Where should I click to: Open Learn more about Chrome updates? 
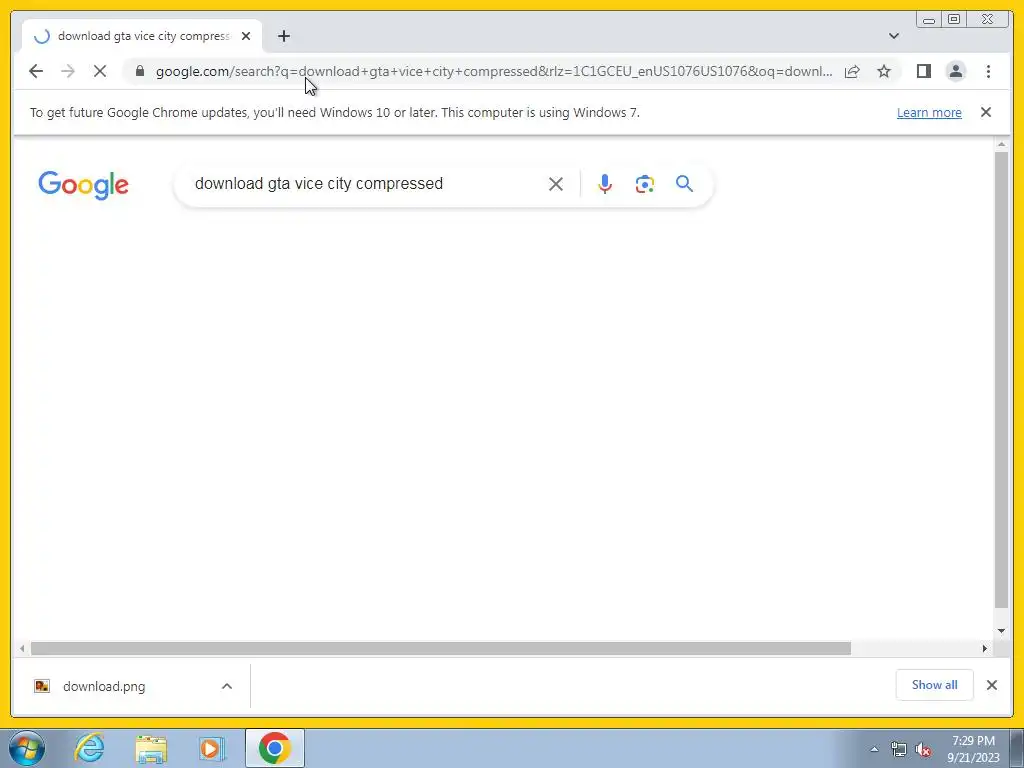[x=929, y=112]
